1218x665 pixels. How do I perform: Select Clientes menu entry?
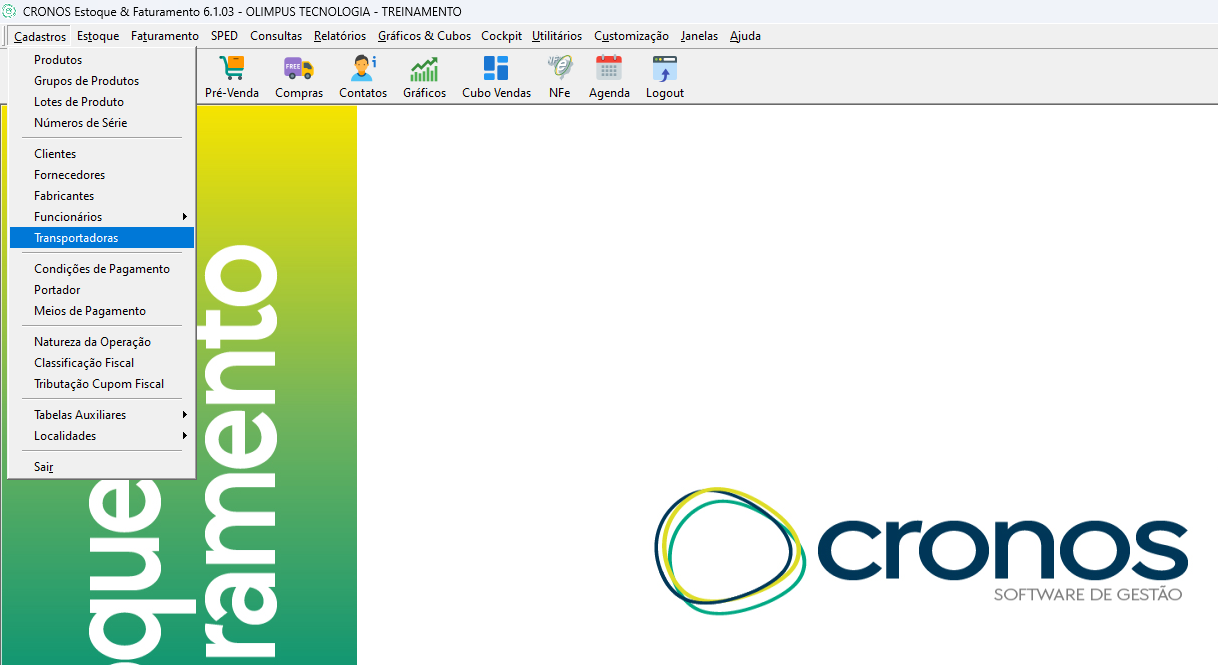(x=102, y=154)
